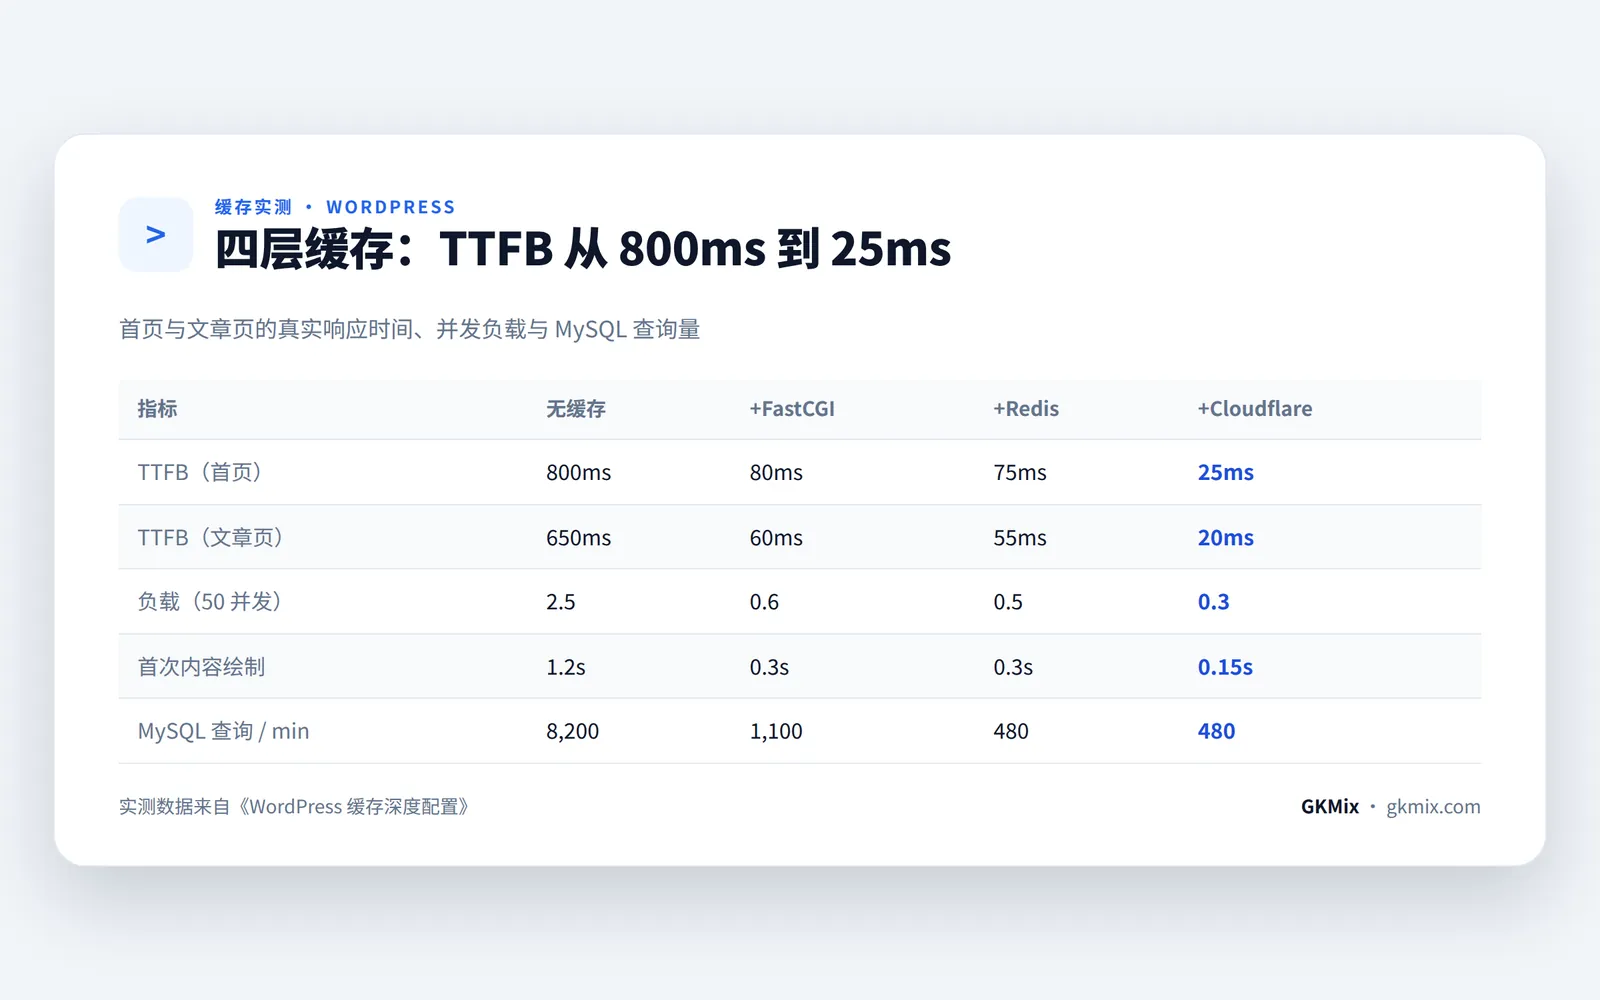Image resolution: width=1600 pixels, height=1000 pixels.
Task: Click the TTFB（首页）row label
Action: click(200, 472)
